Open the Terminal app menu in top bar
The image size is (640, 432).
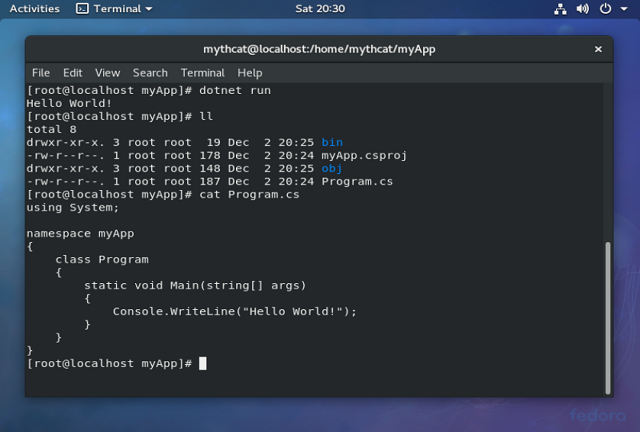tap(114, 9)
